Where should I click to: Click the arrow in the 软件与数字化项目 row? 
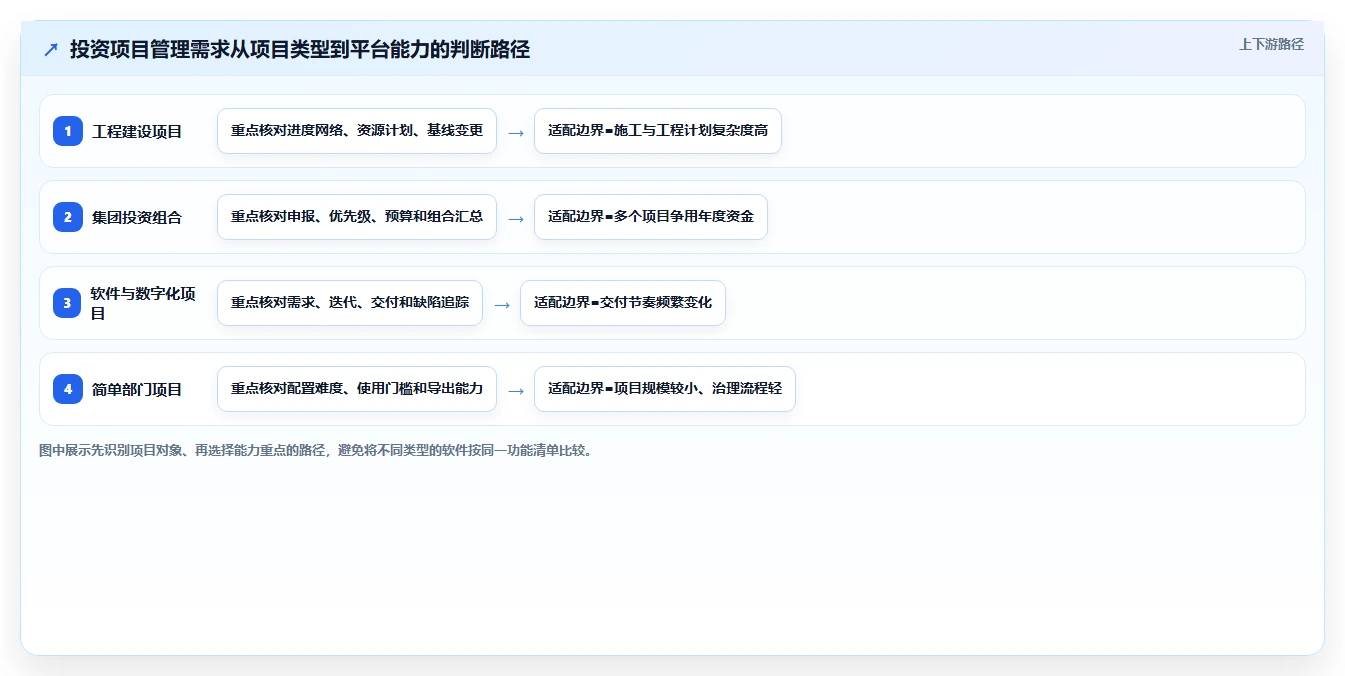pyautogui.click(x=502, y=304)
